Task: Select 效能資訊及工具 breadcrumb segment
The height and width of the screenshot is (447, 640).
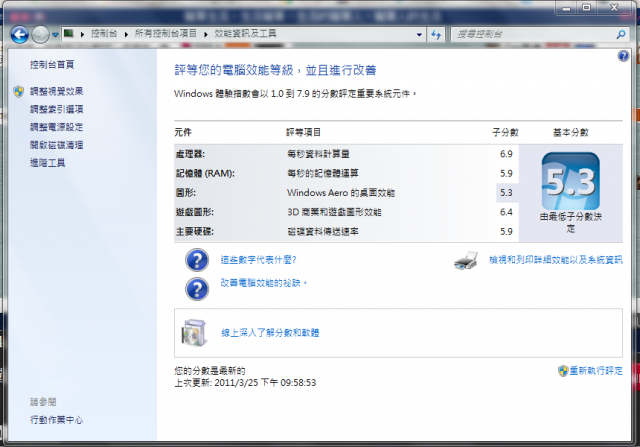Action: click(x=245, y=33)
